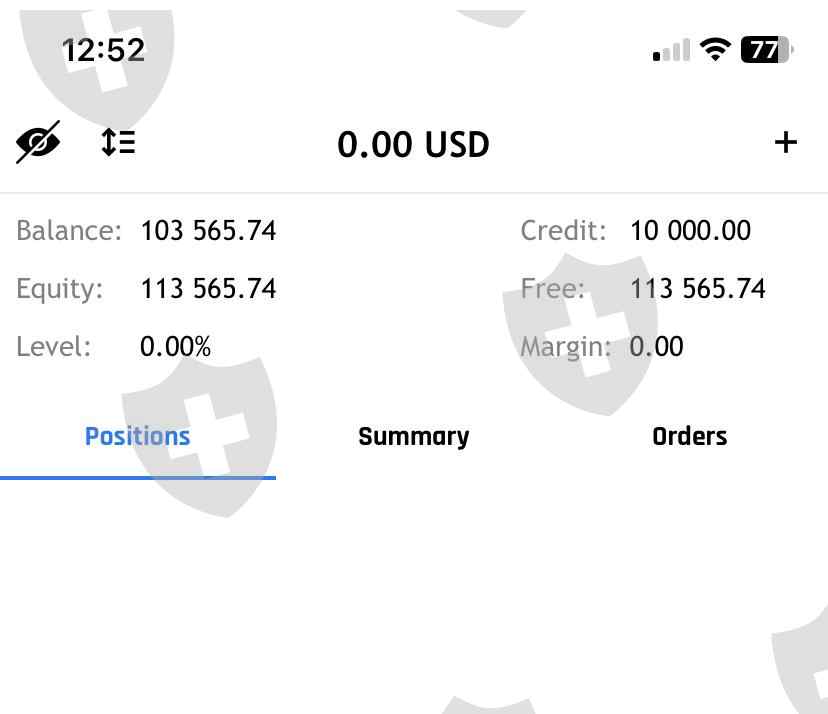Tap the Free margin value

[x=697, y=289]
